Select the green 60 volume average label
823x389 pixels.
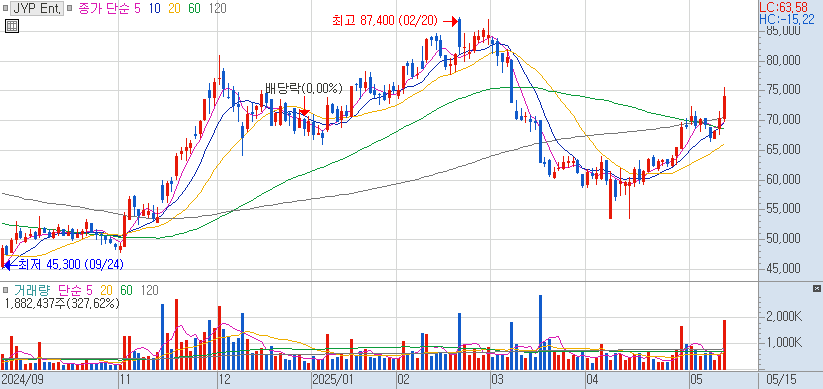coord(126,290)
